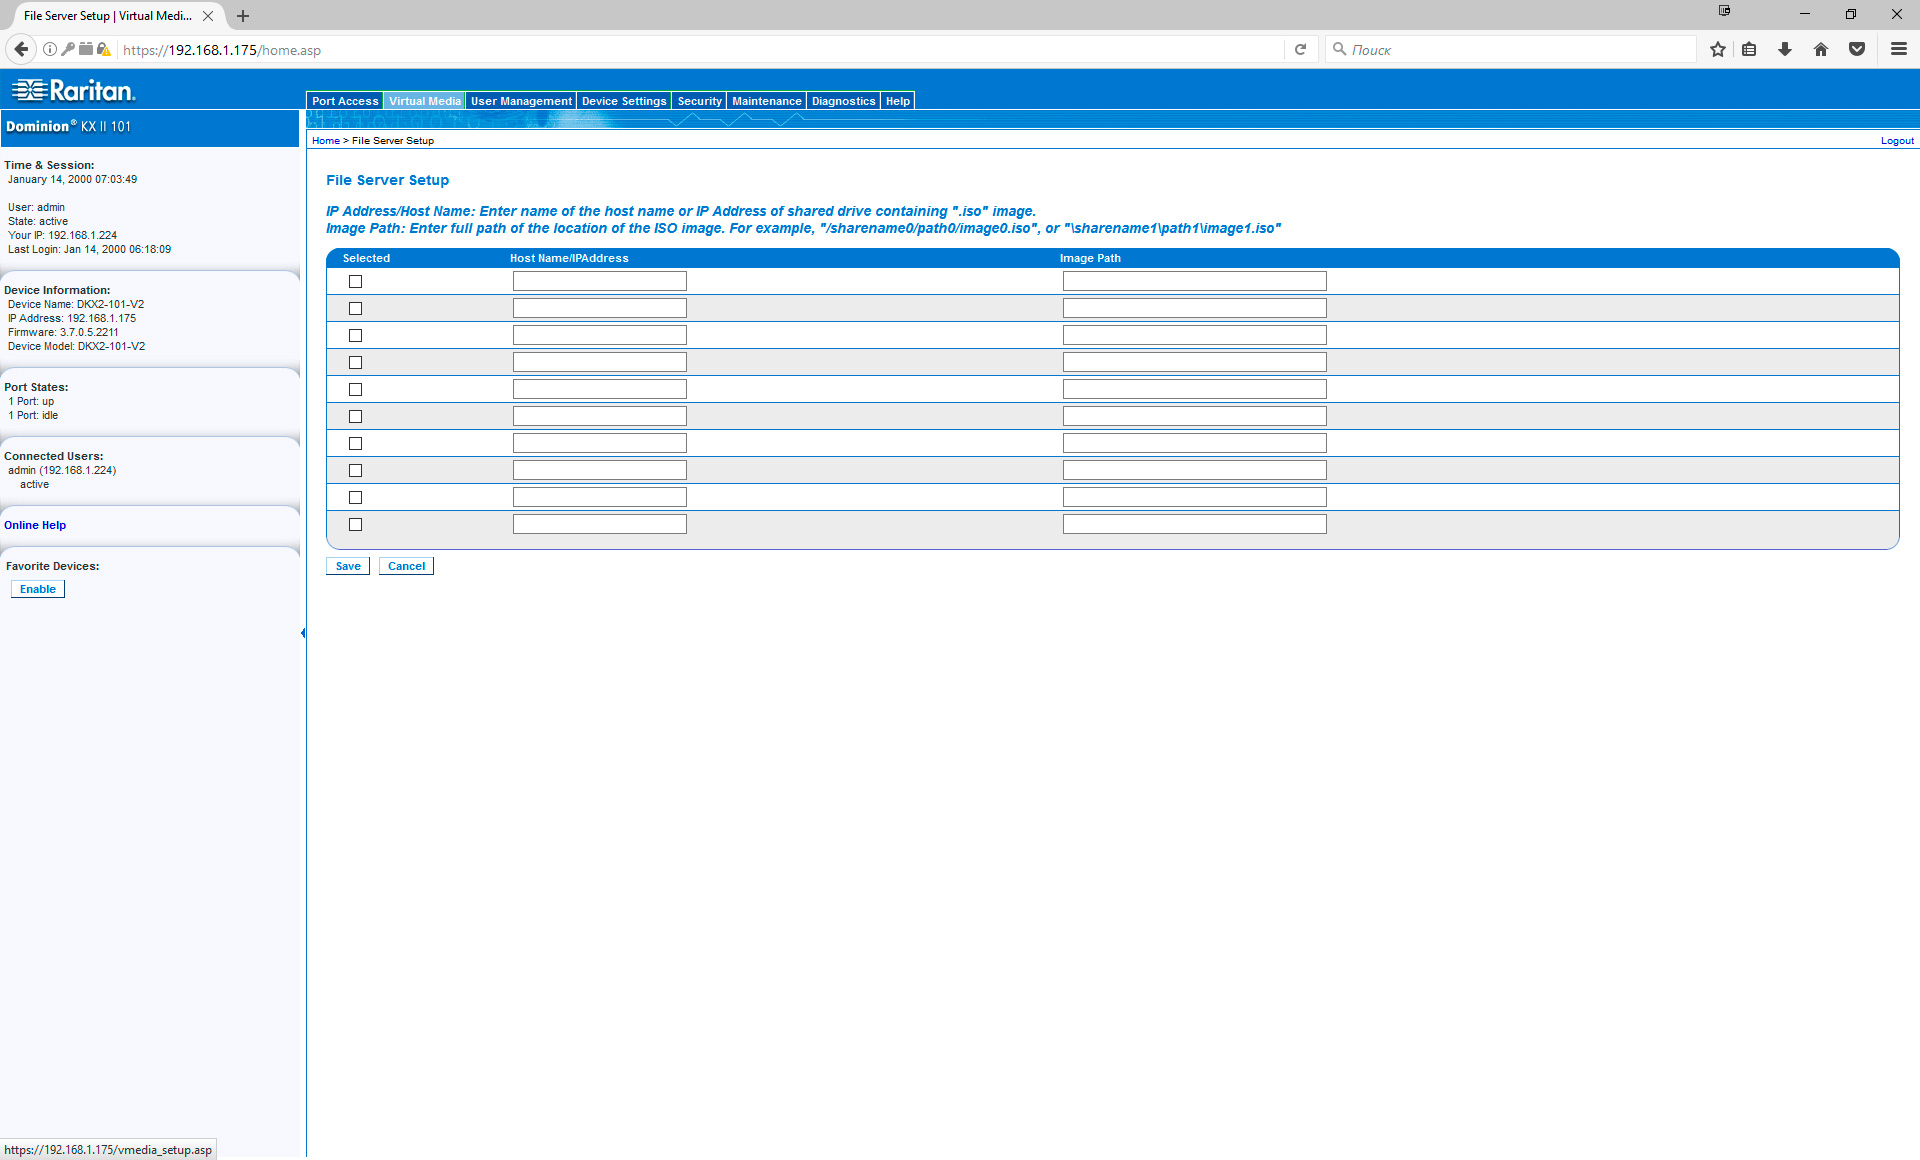Check the first row Selected checkbox
The width and height of the screenshot is (1920, 1160).
pos(355,282)
